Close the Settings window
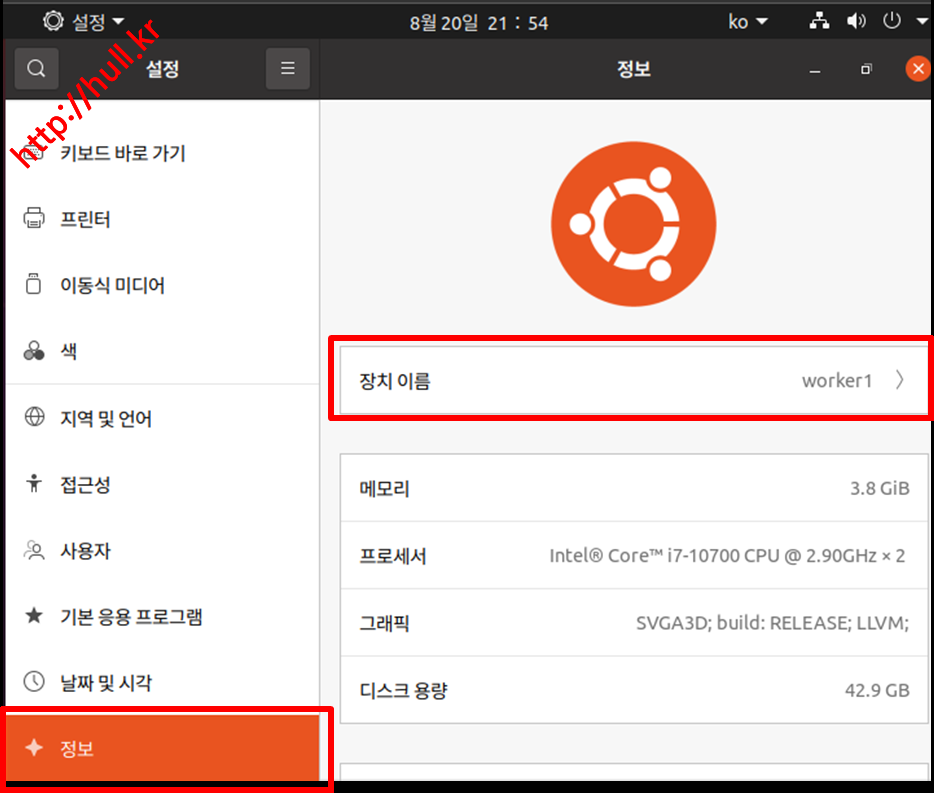The width and height of the screenshot is (934, 793). click(x=918, y=69)
